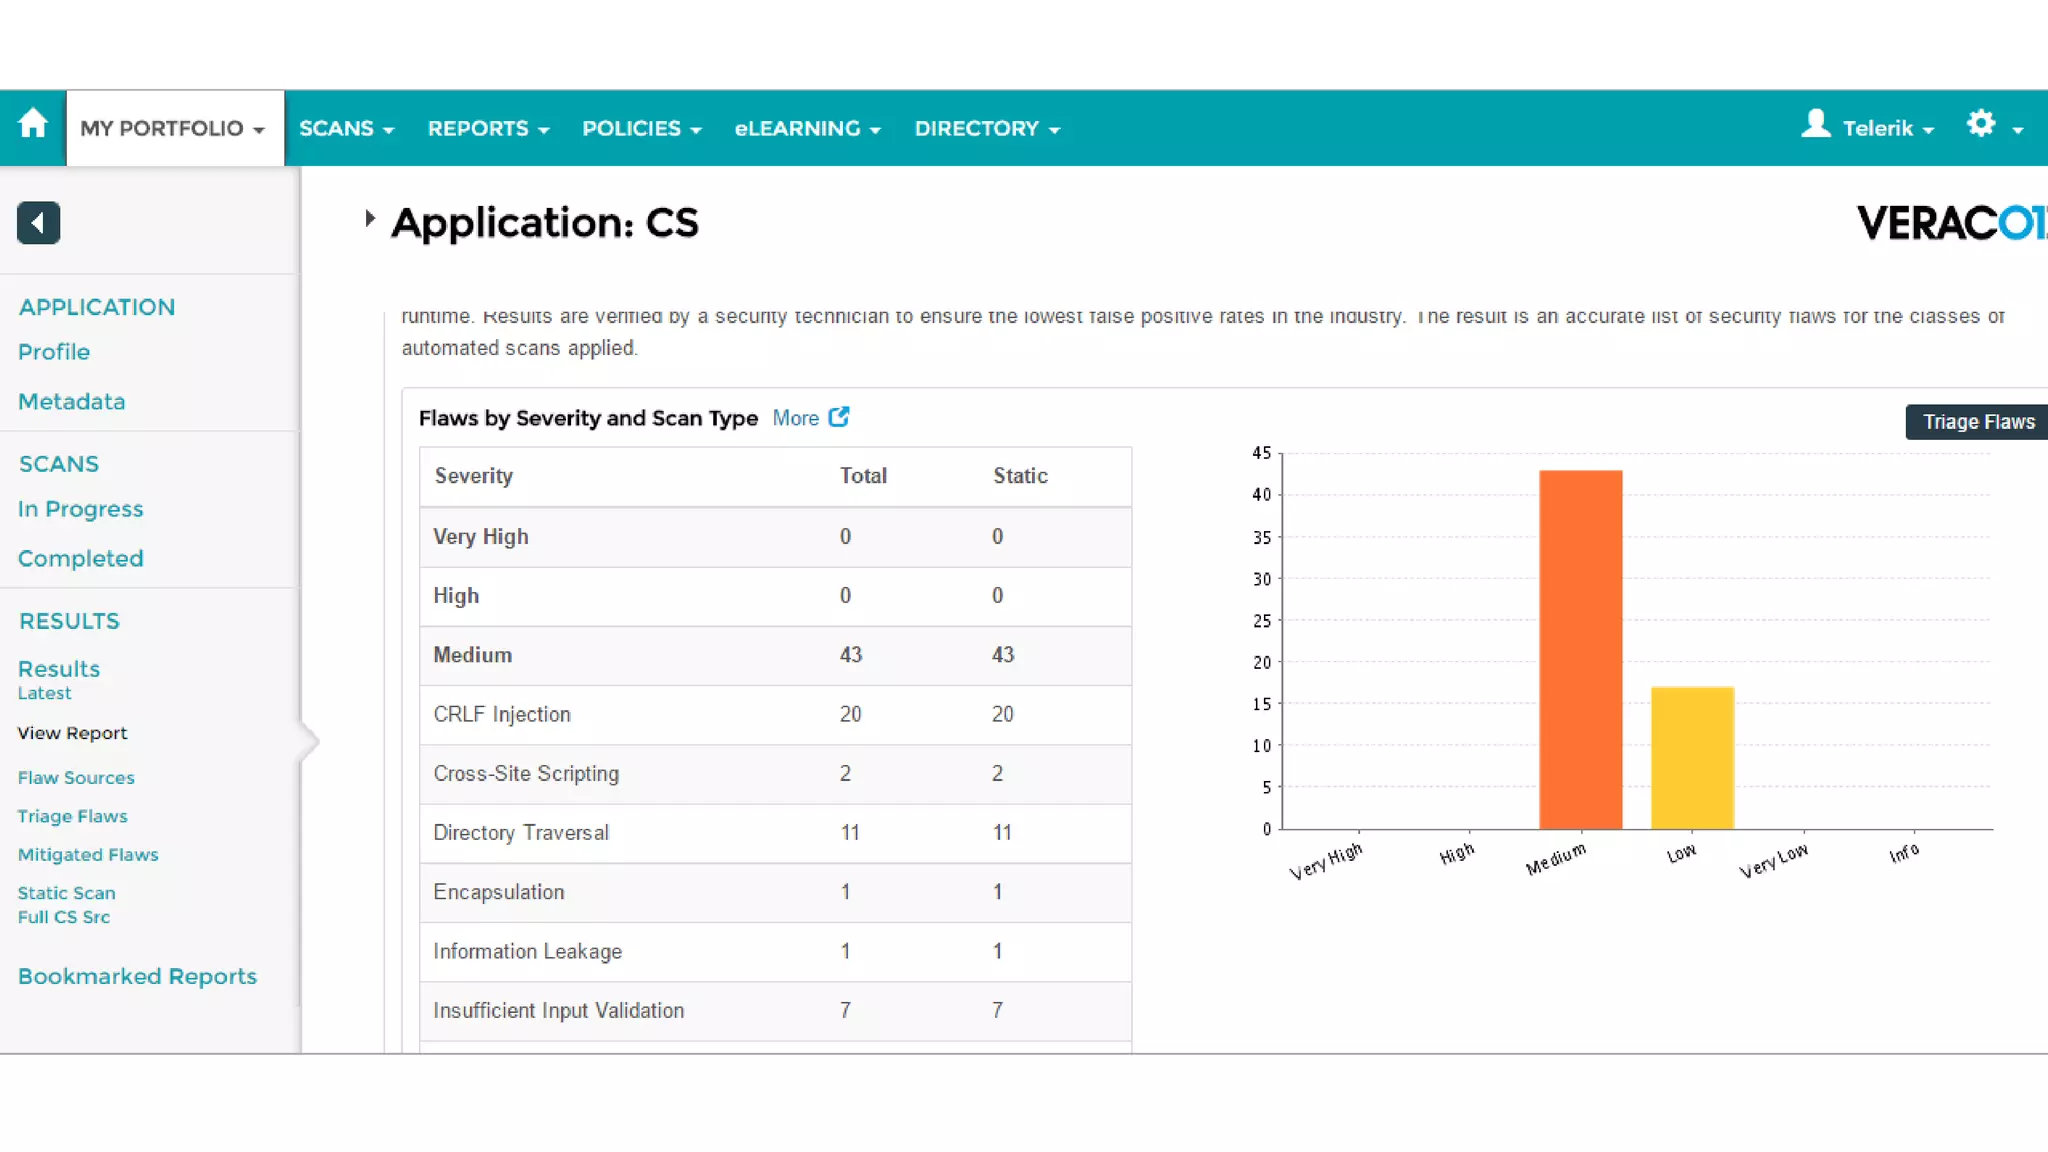Open the My Portfolio dropdown
Screen dimensions: 2048x1152
tap(174, 129)
